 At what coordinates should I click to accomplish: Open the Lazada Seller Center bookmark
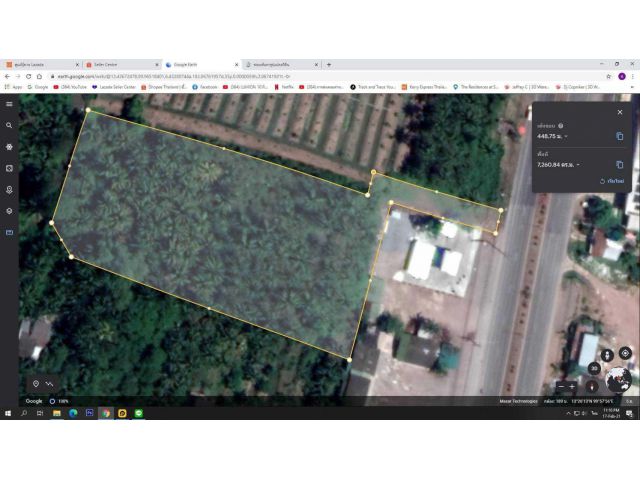[113, 87]
